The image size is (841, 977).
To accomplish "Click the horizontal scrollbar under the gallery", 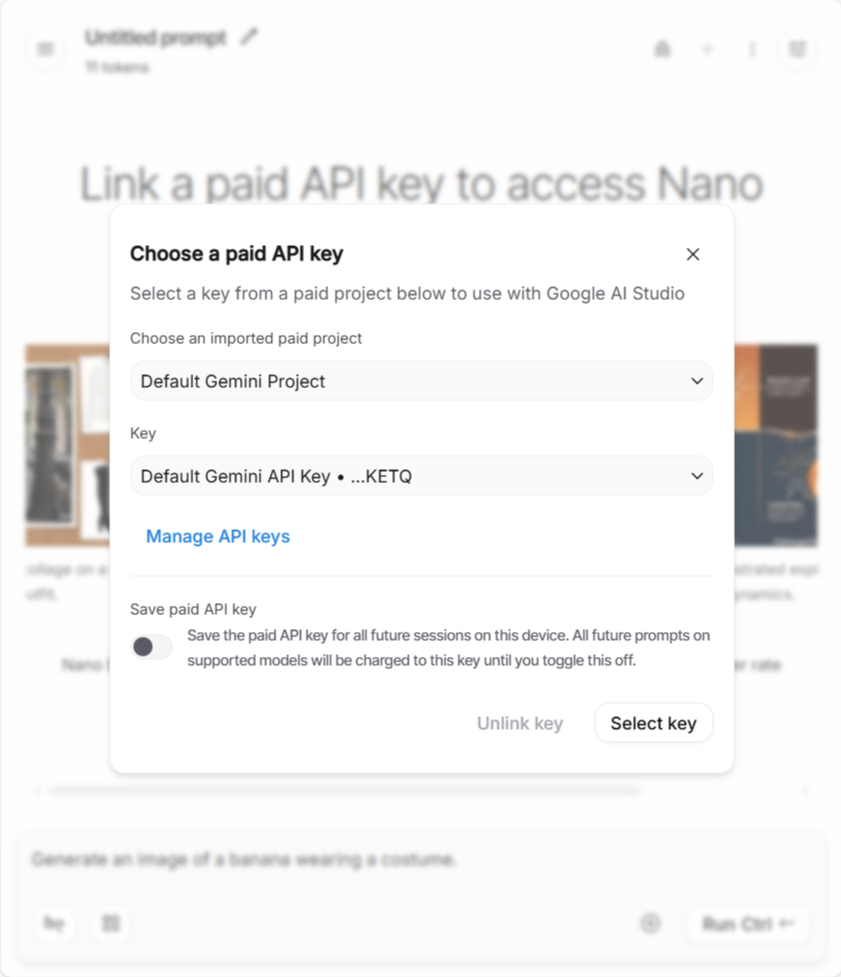I will (x=345, y=791).
